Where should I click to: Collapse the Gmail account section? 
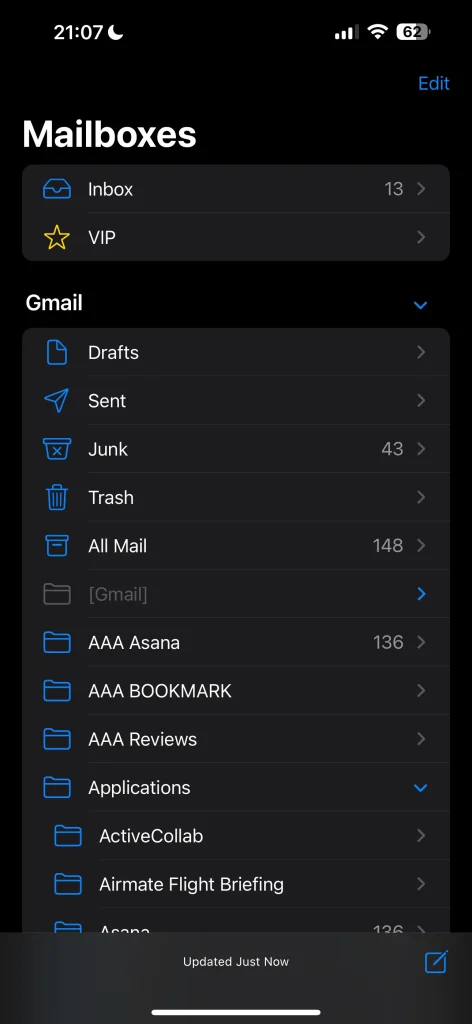(420, 304)
